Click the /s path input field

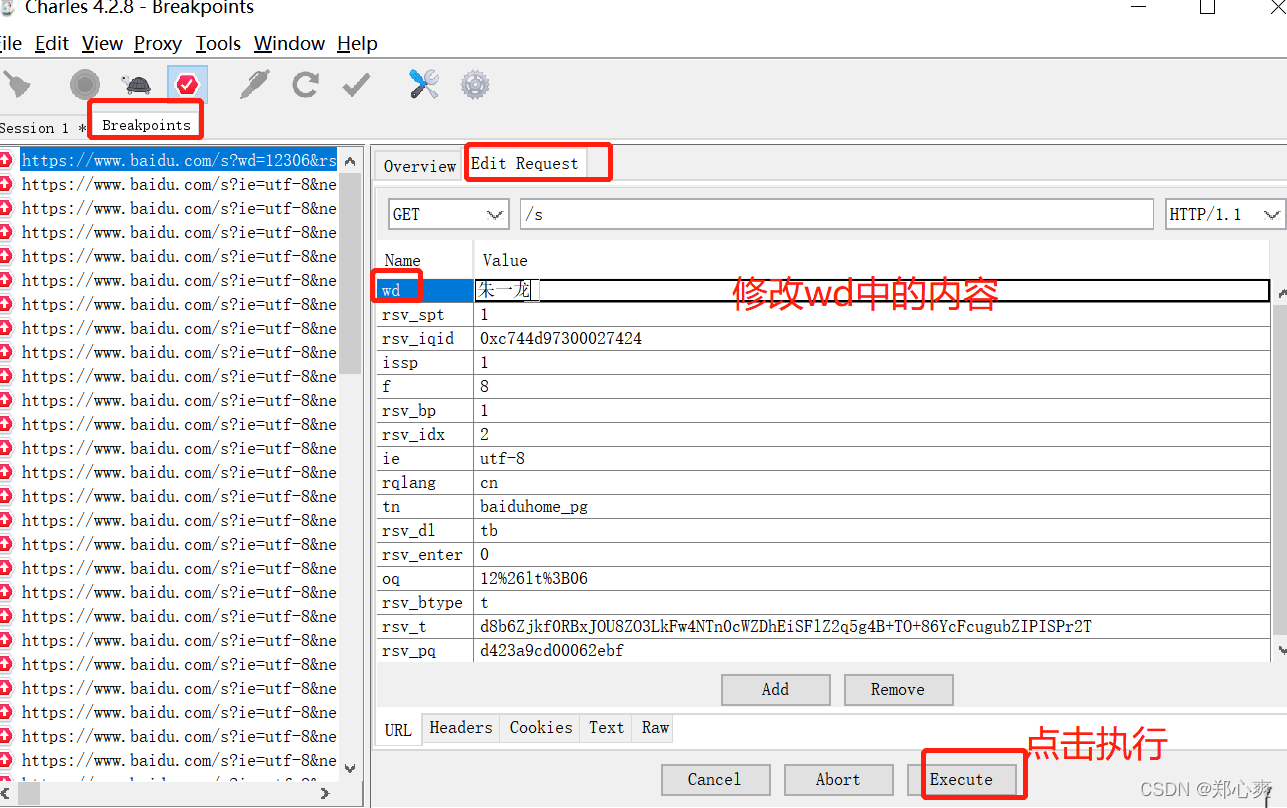pyautogui.click(x=837, y=214)
